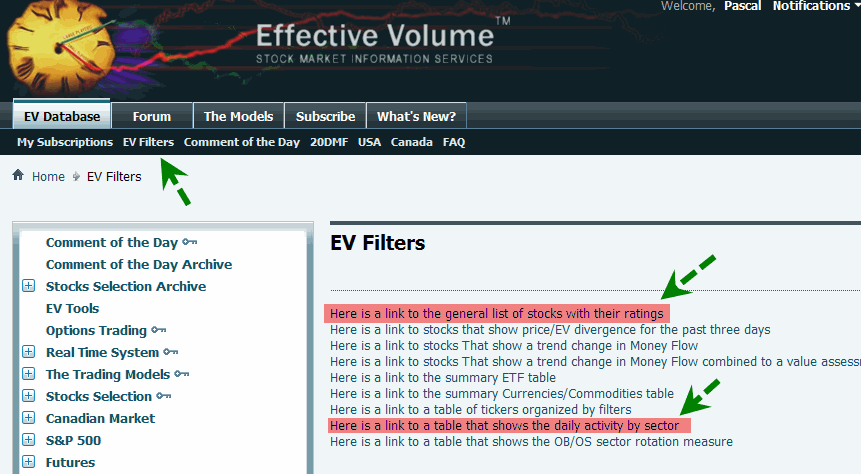Open trend change in Money Flow link
The width and height of the screenshot is (861, 474).
(513, 345)
